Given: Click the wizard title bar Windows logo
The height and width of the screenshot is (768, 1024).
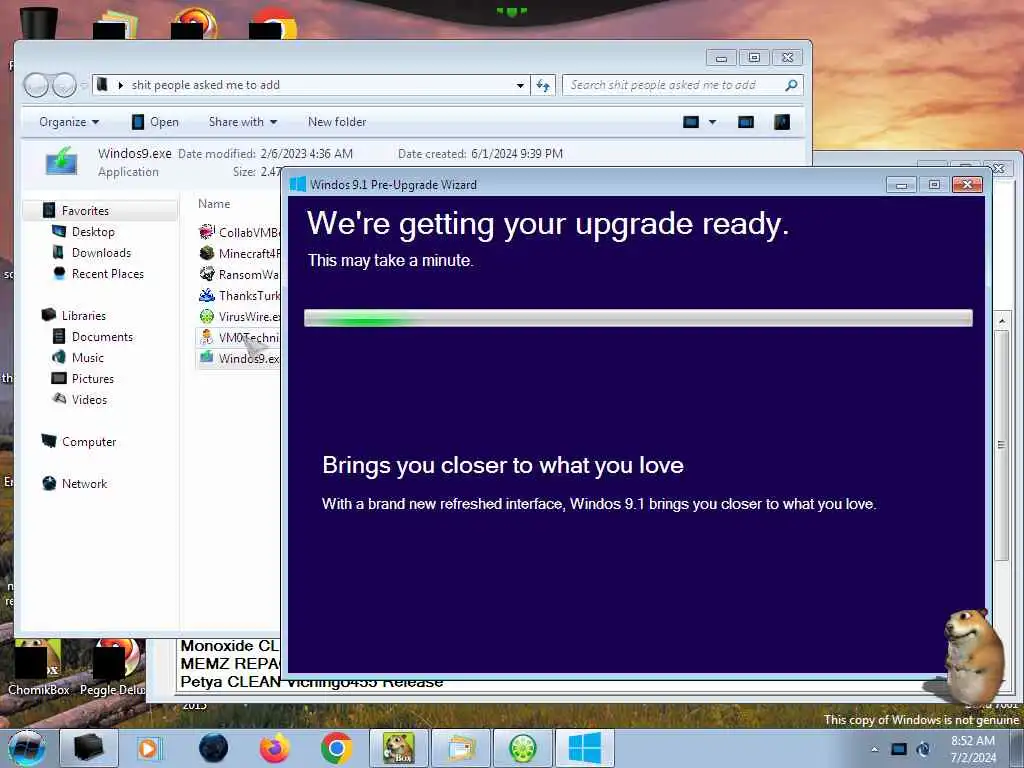Looking at the screenshot, I should click(298, 185).
